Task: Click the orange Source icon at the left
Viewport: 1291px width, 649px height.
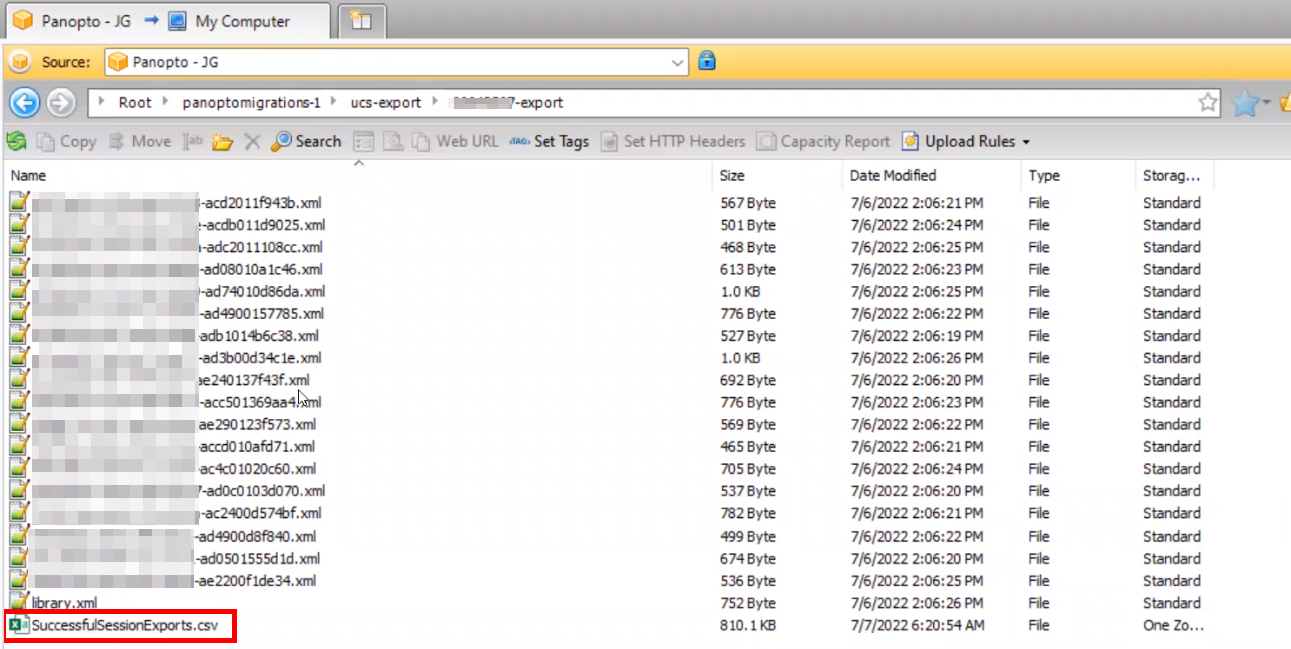Action: [19, 62]
